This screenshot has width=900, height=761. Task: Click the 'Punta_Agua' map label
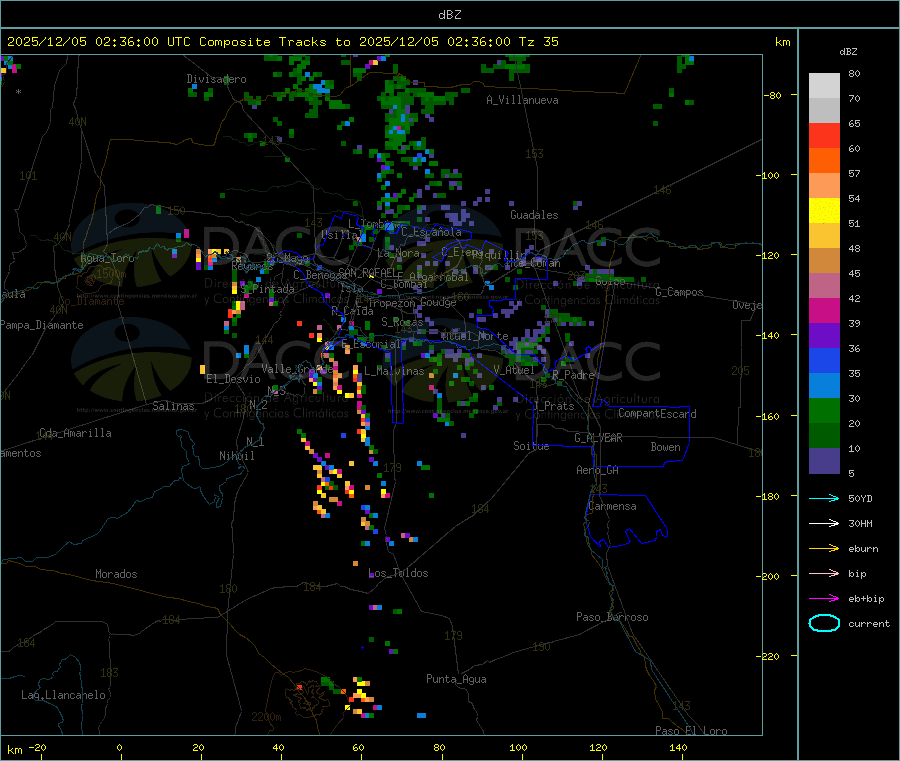tap(456, 679)
